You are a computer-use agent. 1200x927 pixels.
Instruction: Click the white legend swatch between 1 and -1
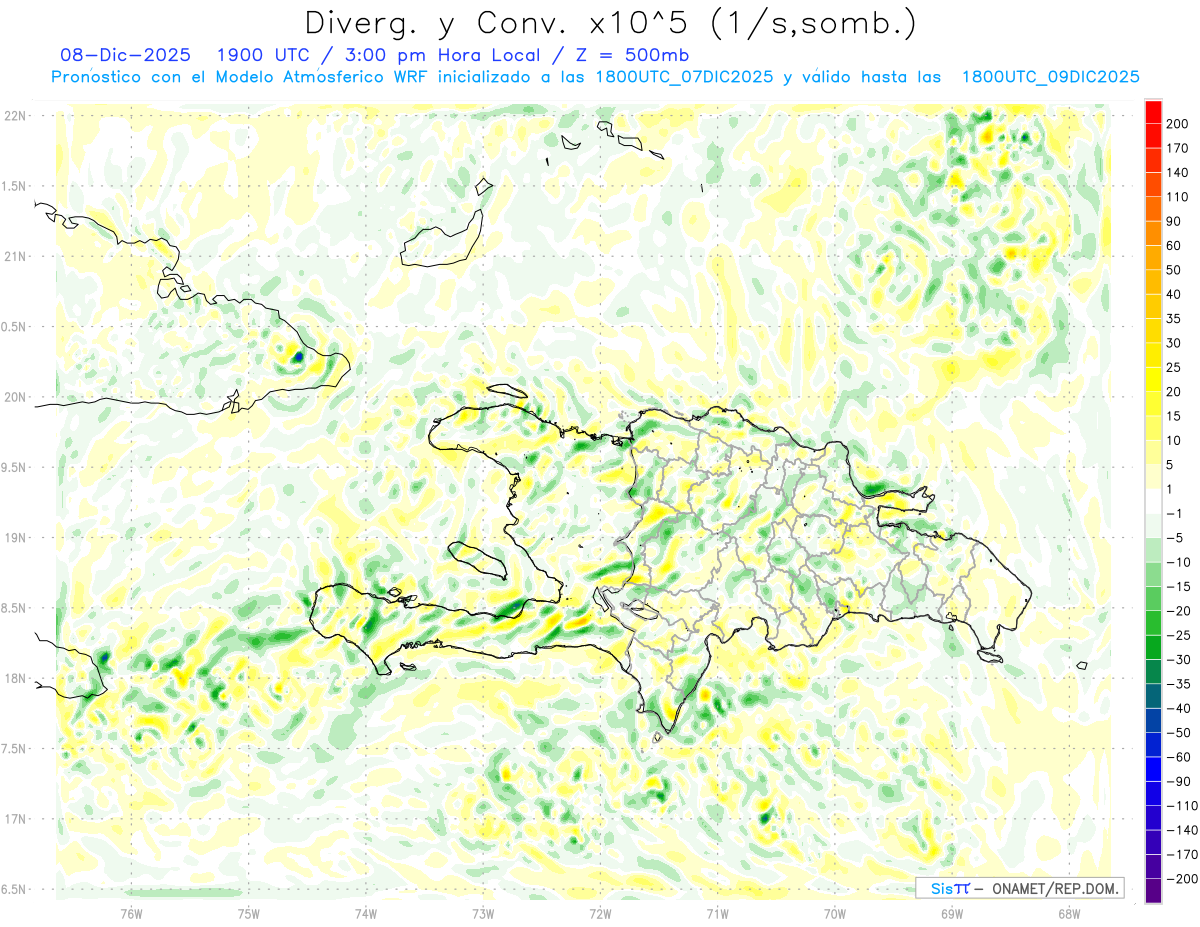click(1153, 501)
